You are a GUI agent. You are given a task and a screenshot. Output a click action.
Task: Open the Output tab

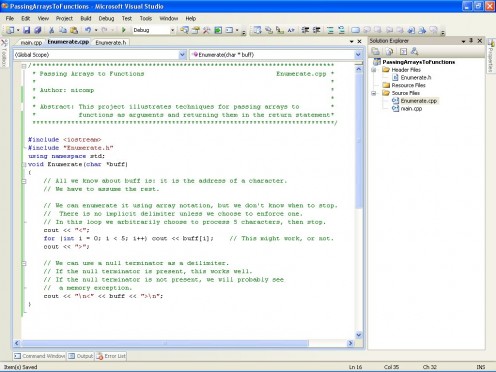(81, 356)
